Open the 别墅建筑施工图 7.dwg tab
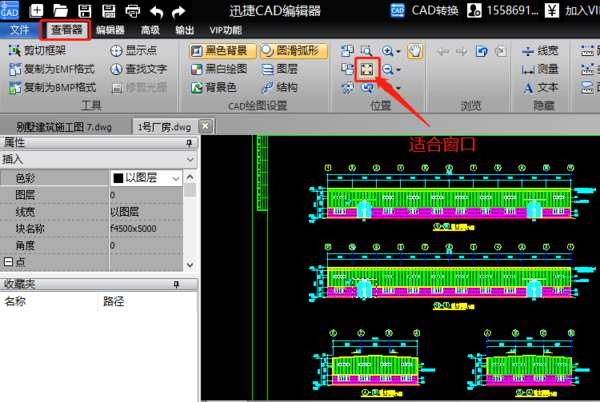The width and height of the screenshot is (600, 402). tap(64, 127)
